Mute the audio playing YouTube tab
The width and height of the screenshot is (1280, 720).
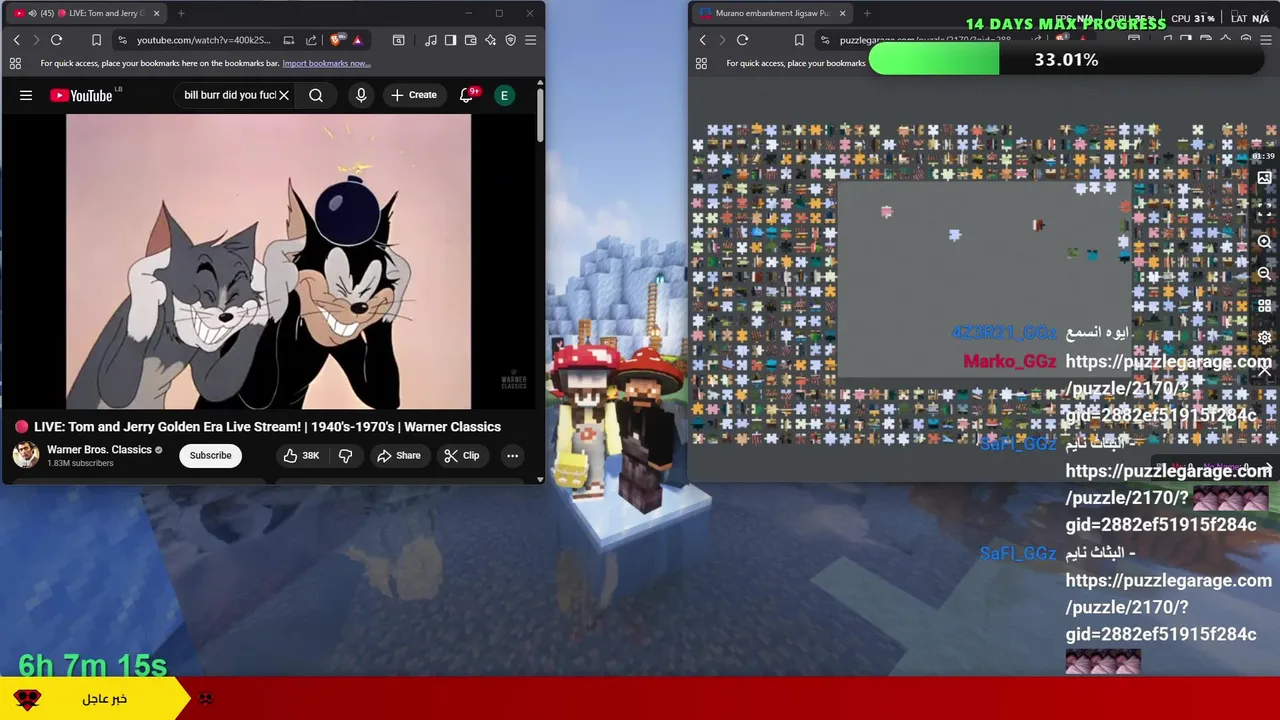(33, 13)
